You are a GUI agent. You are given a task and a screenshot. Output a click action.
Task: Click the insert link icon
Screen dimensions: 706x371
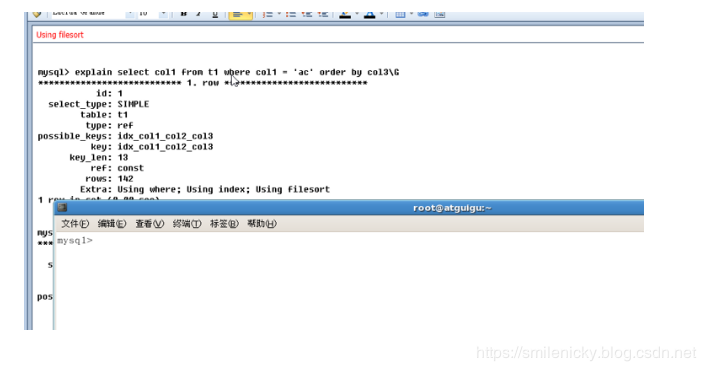point(423,14)
